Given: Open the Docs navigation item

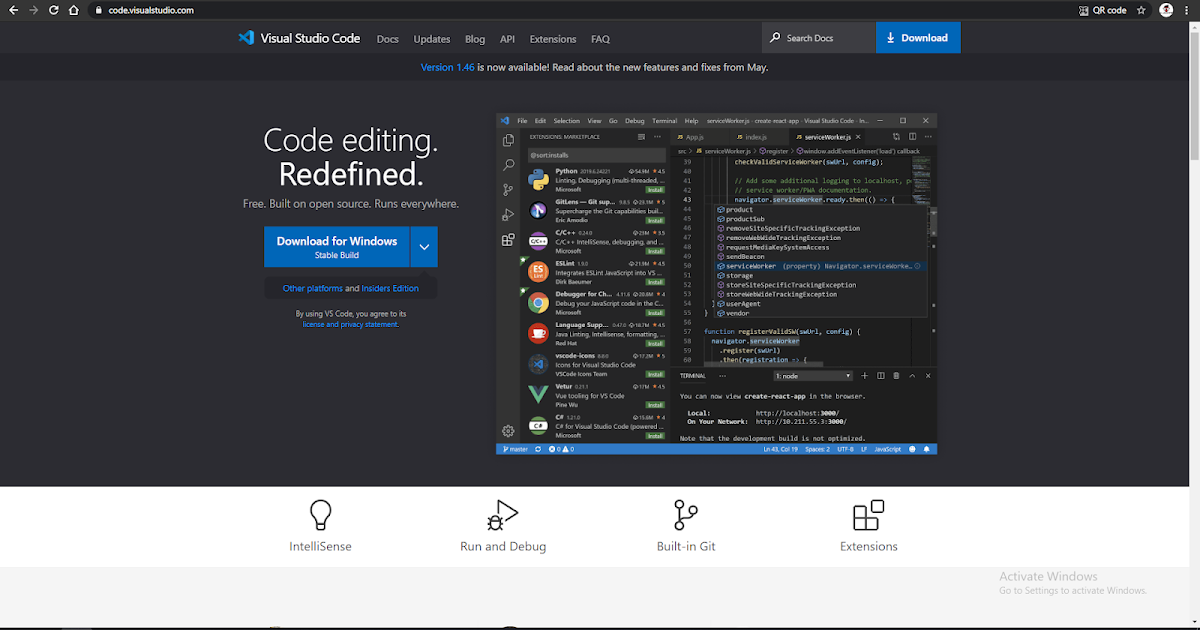Looking at the screenshot, I should (387, 39).
